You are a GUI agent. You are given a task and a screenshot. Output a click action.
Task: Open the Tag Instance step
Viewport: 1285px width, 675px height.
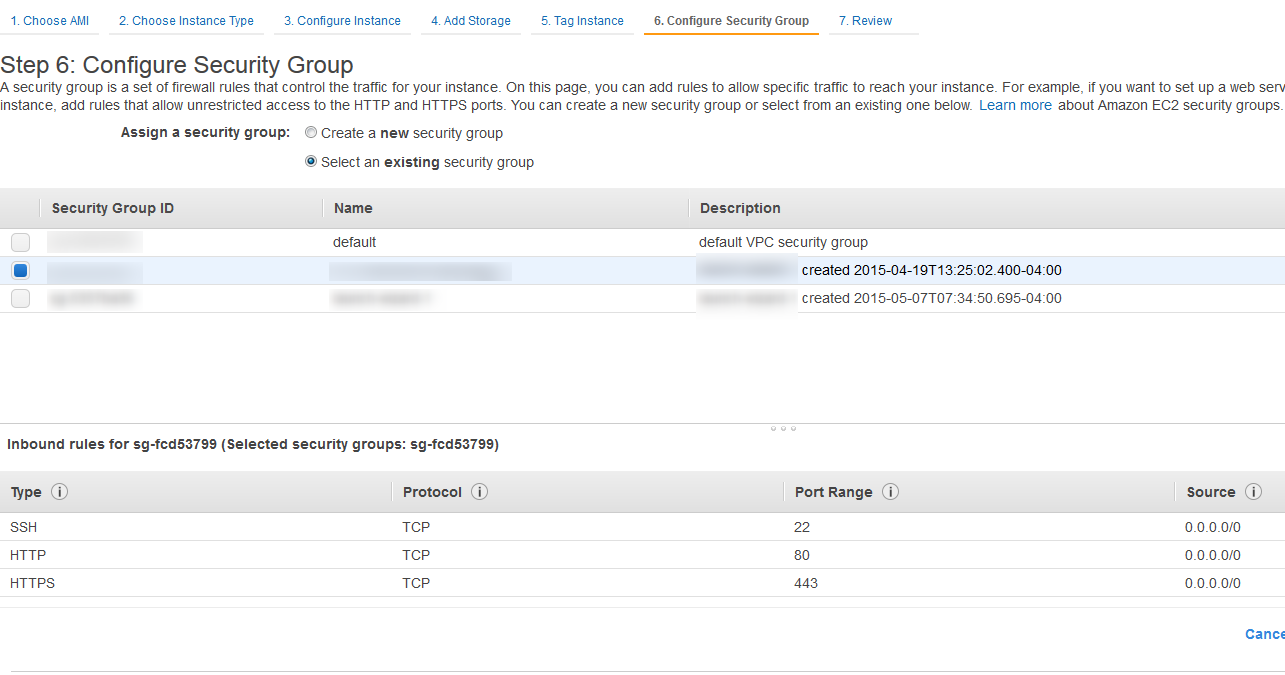[582, 20]
